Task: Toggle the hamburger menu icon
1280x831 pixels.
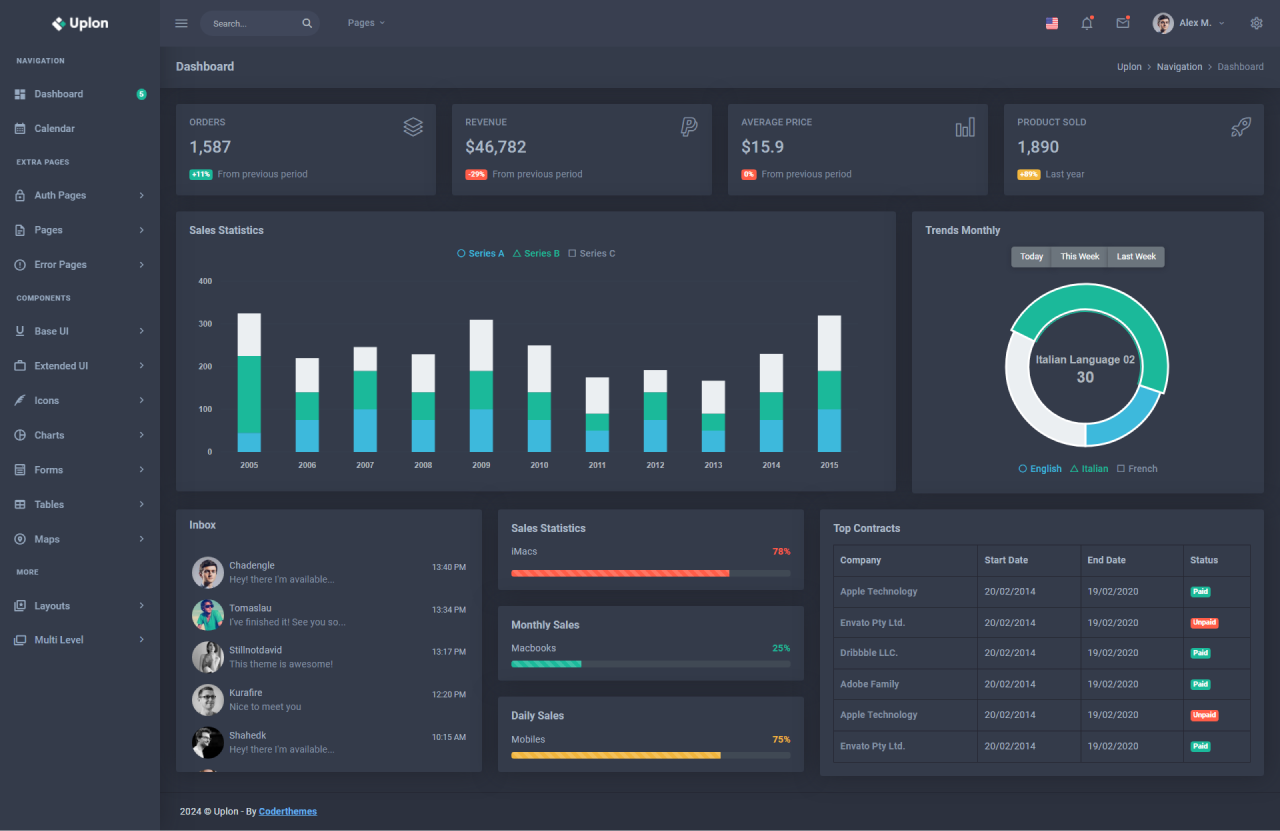Action: tap(181, 23)
